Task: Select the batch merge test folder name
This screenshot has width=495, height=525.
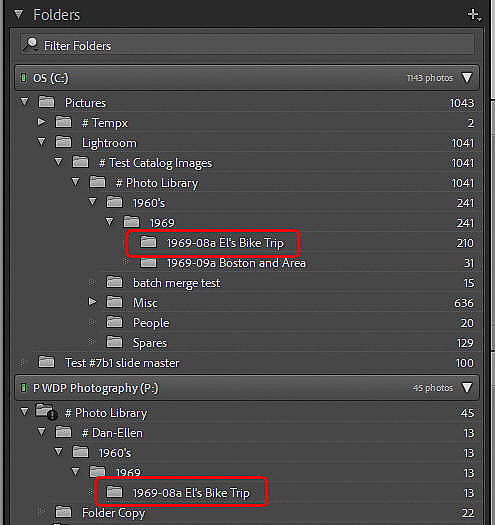Action: pos(176,283)
